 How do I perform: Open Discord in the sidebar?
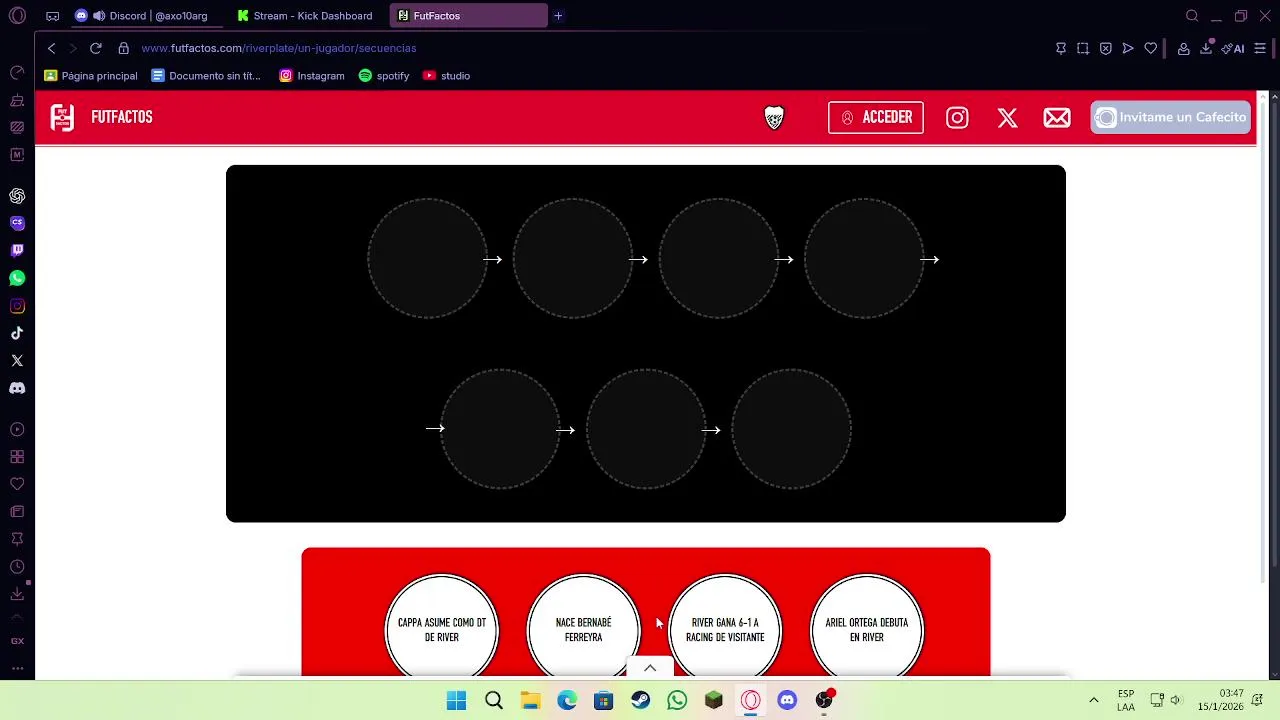coord(17,388)
